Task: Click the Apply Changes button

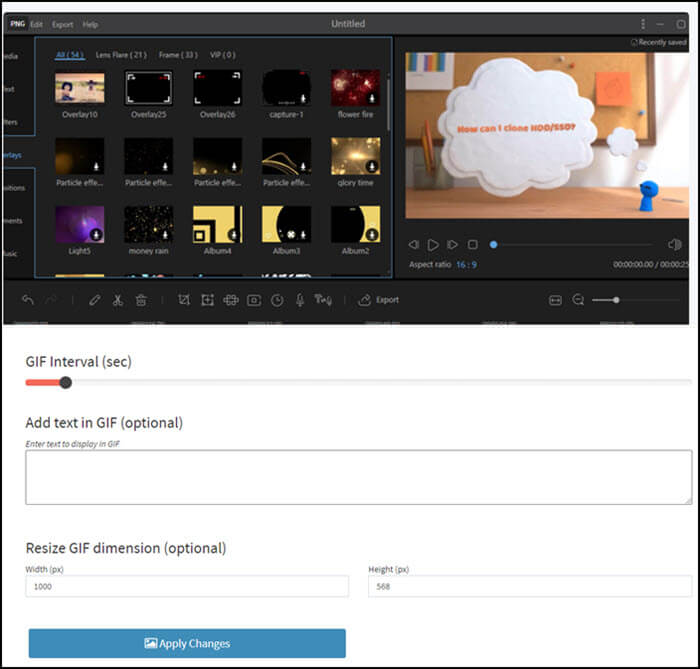Action: click(187, 643)
